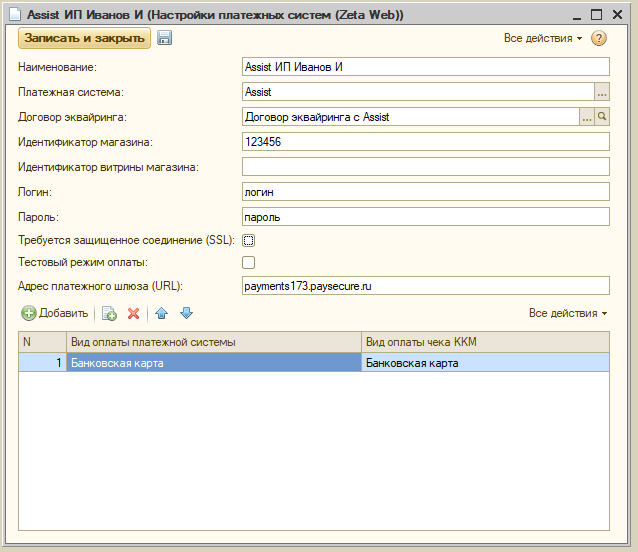Select Банковская карта in ККМ check column

(x=485, y=362)
